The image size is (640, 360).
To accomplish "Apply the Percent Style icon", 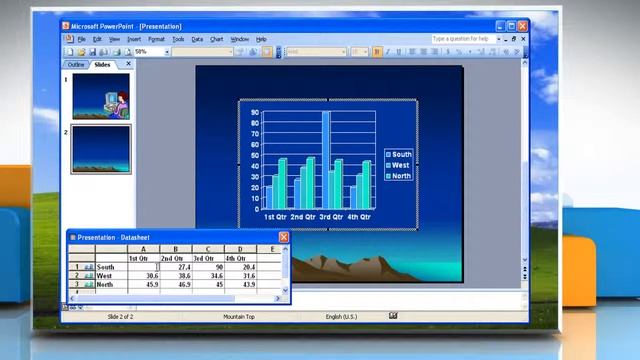I will click(459, 52).
